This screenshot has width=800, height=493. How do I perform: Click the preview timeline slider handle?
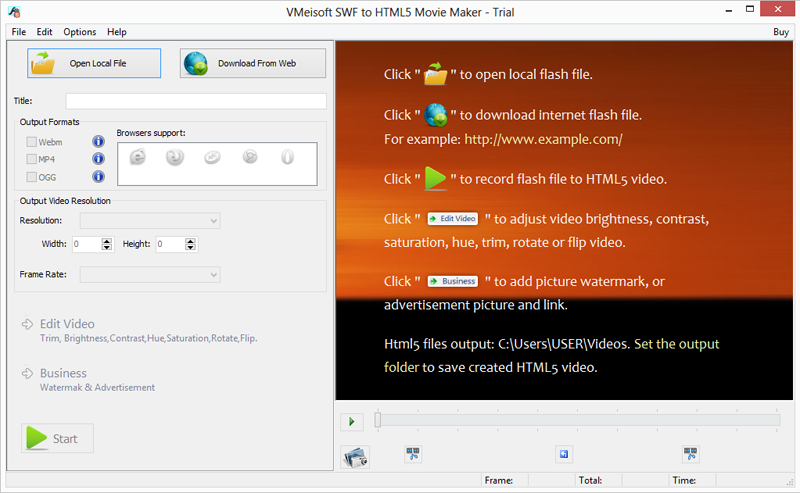tap(378, 420)
